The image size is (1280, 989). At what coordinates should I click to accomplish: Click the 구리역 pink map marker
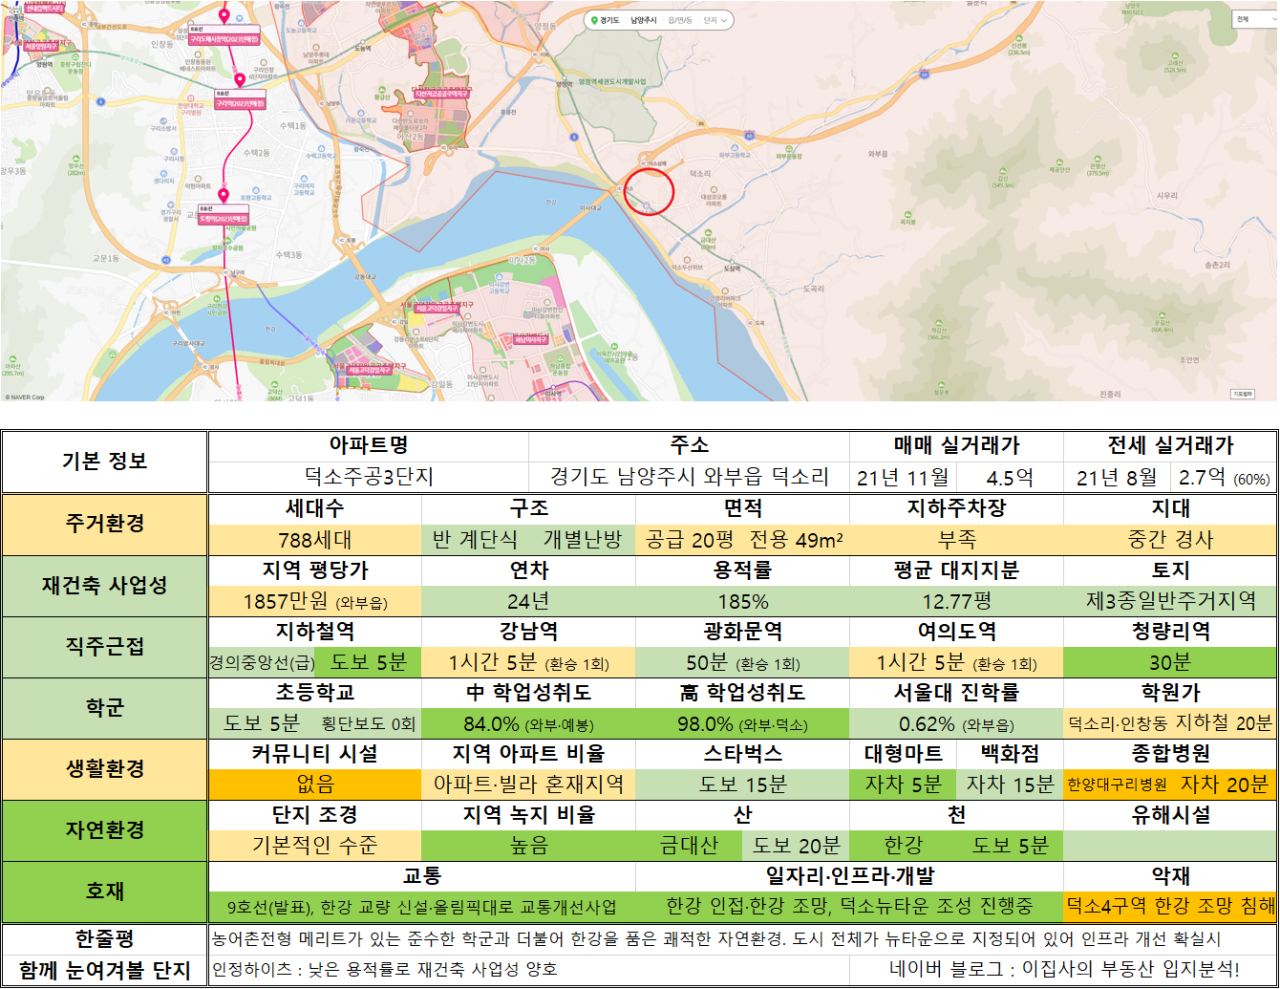tap(239, 79)
